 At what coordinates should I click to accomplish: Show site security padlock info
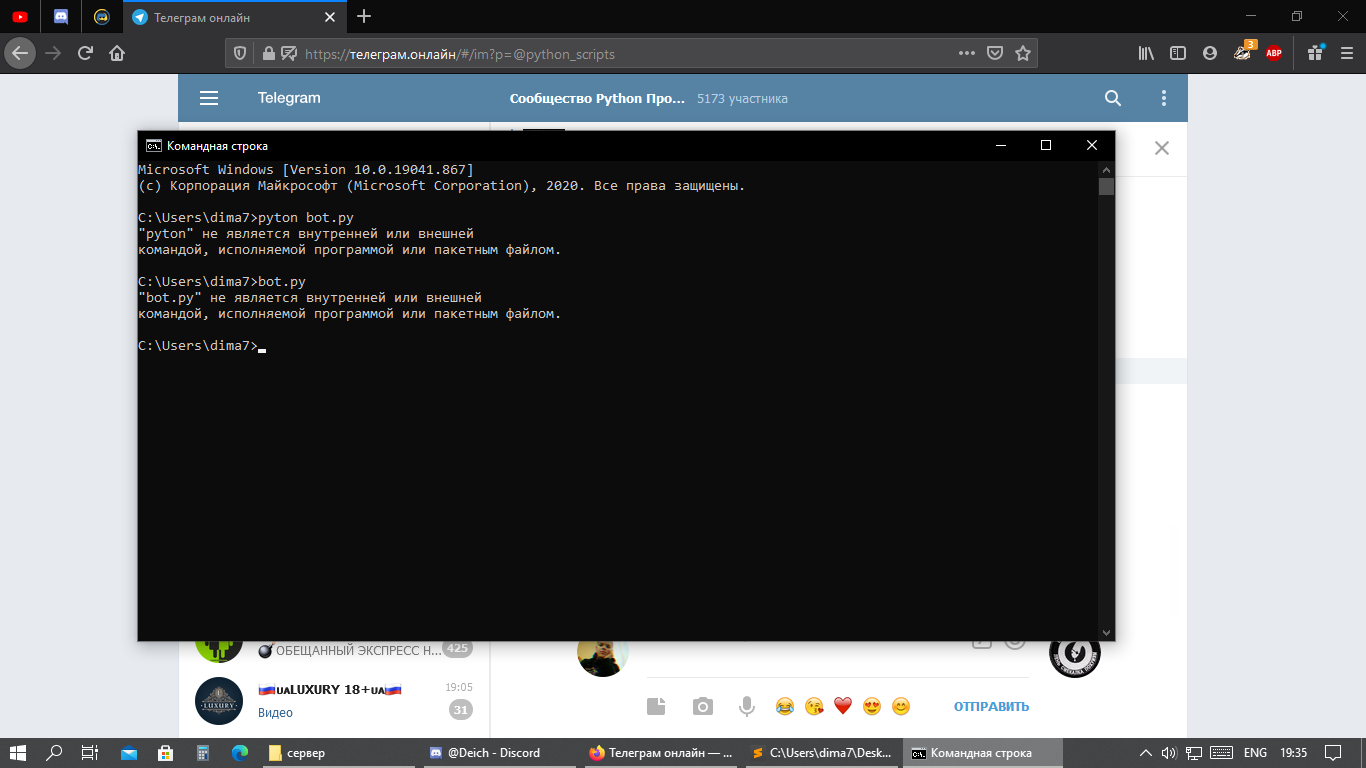[267, 54]
